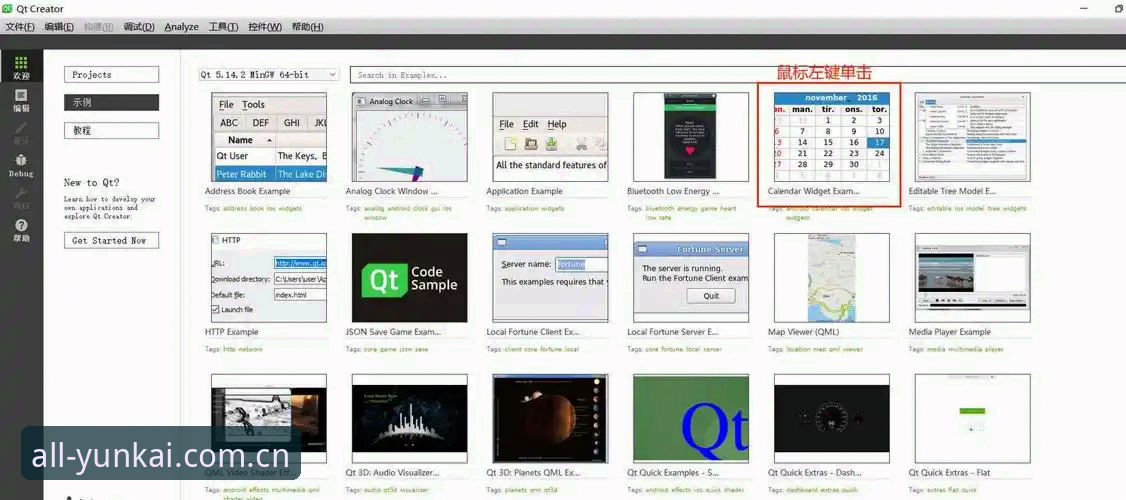The height and width of the screenshot is (500, 1126).
Task: Open the Address Book Example thumbnail
Action: pos(269,136)
